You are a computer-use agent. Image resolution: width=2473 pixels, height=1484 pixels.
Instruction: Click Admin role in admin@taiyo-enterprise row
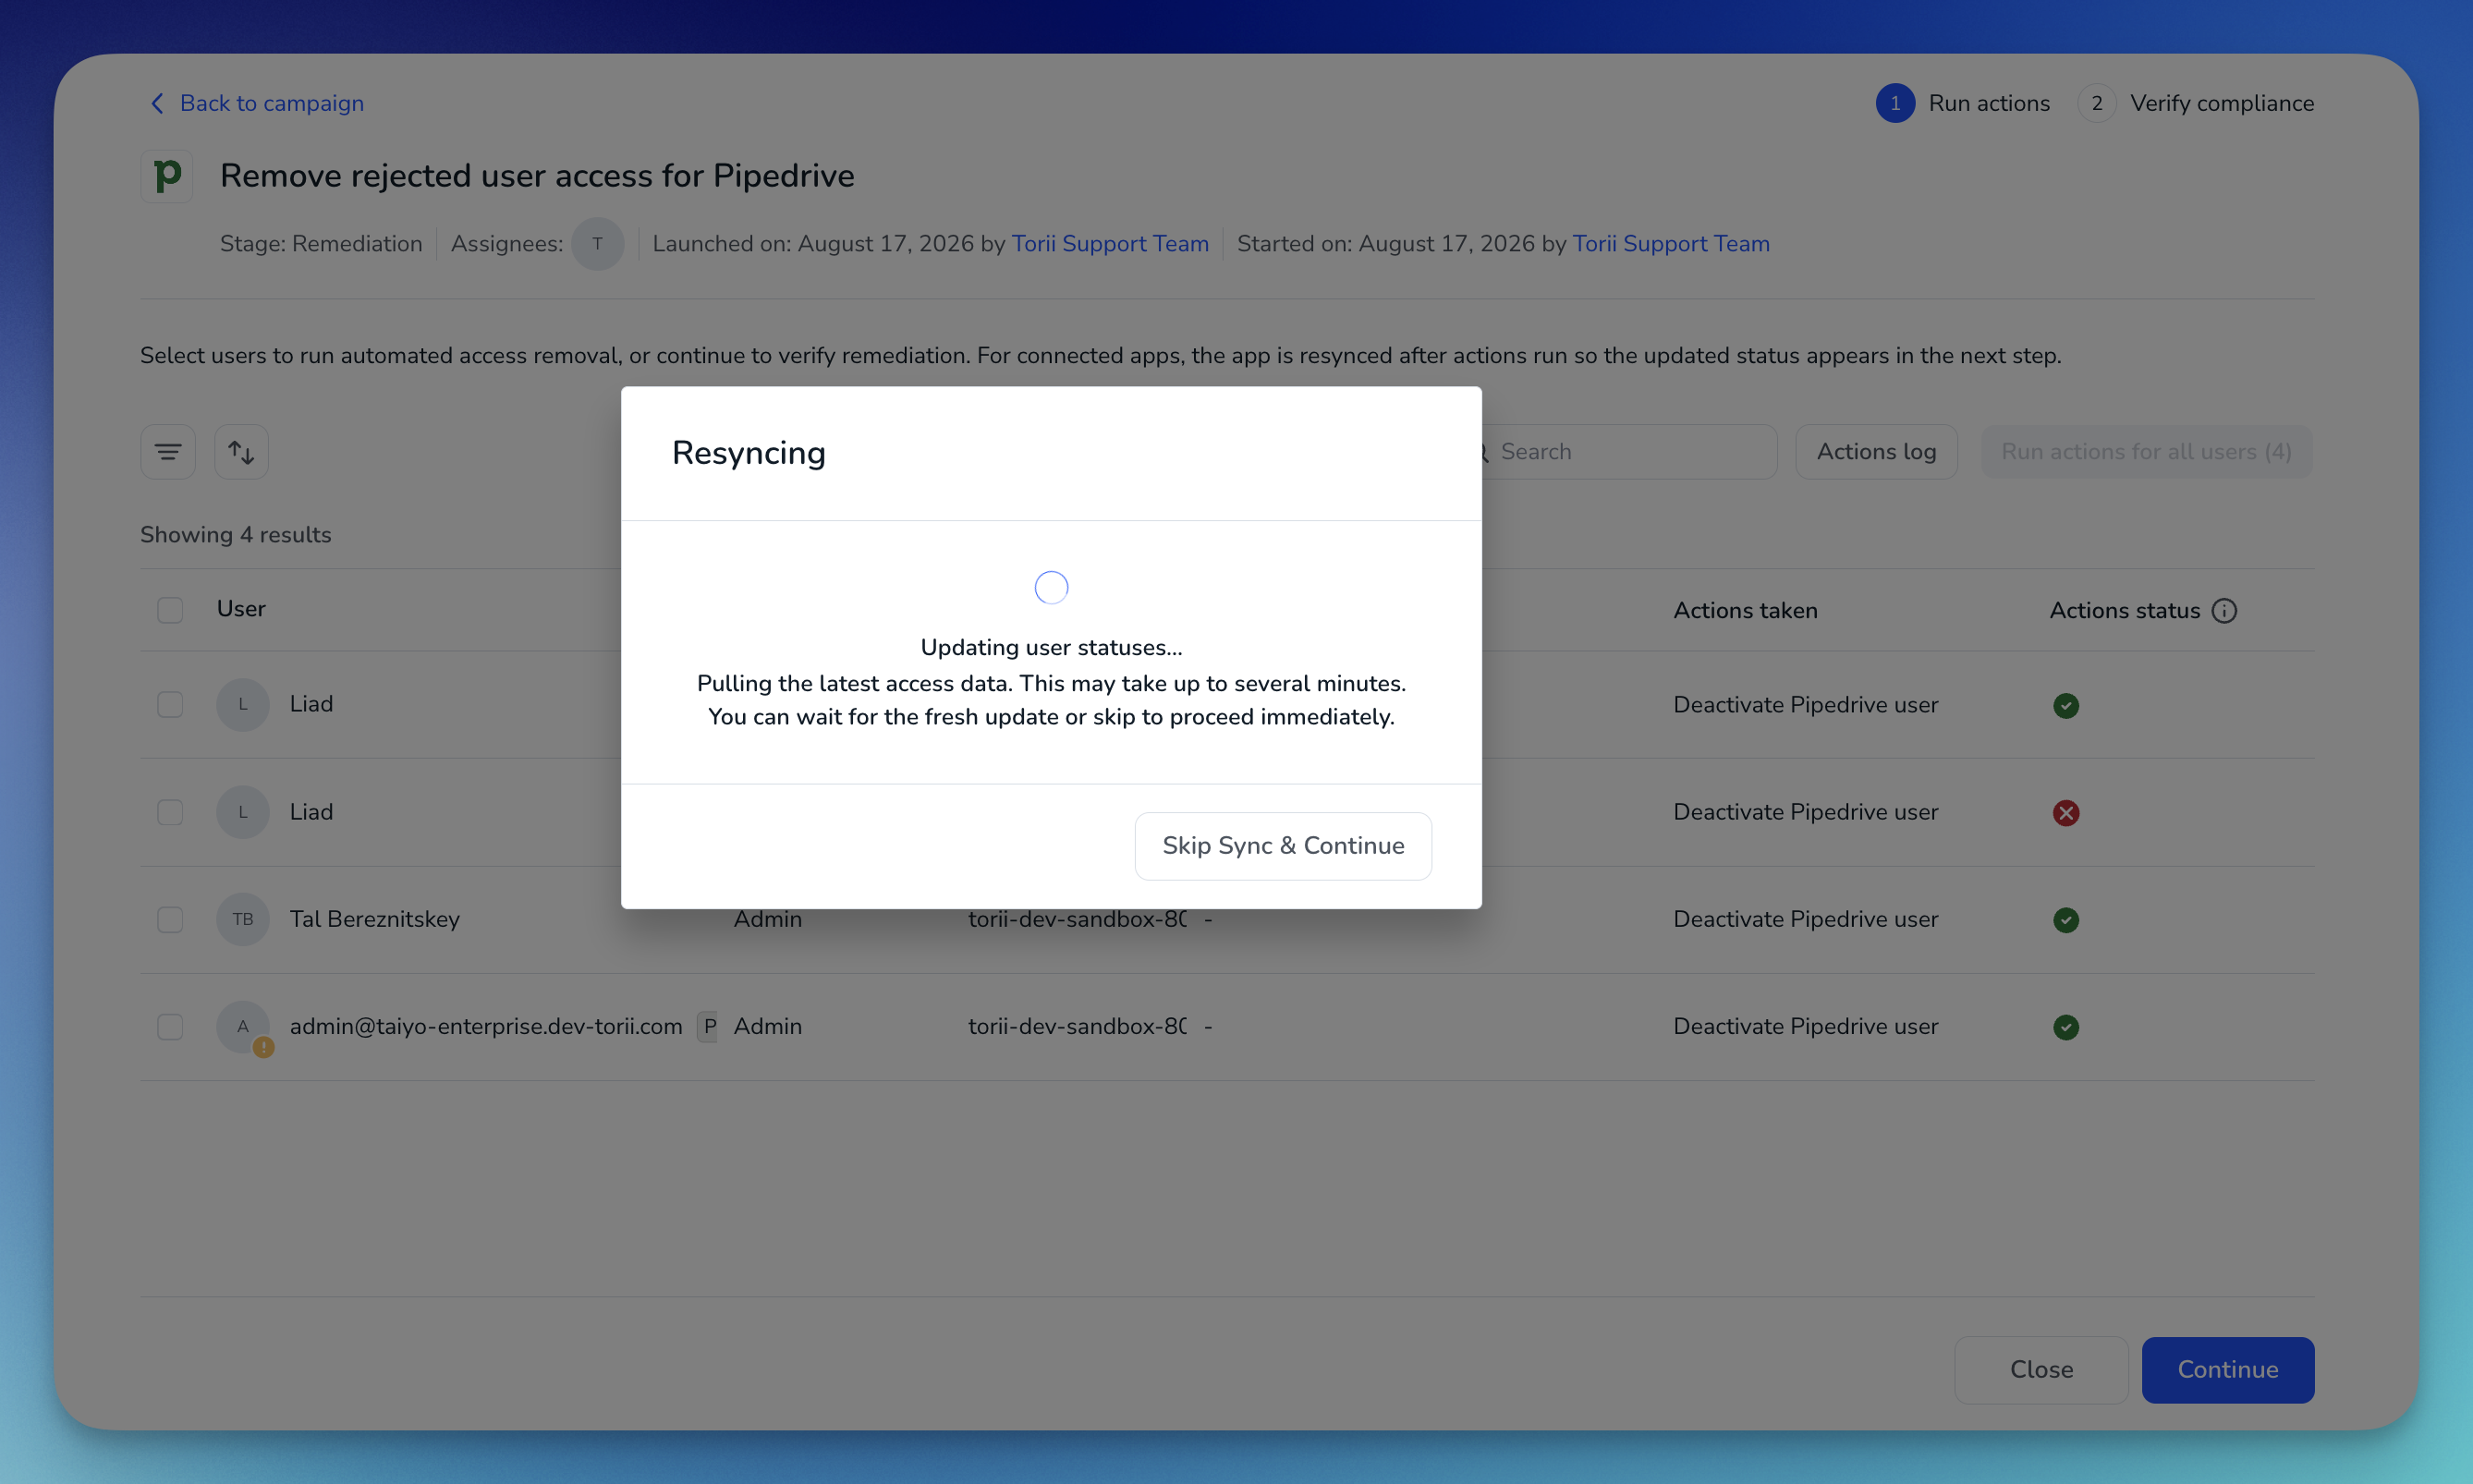(x=767, y=1026)
